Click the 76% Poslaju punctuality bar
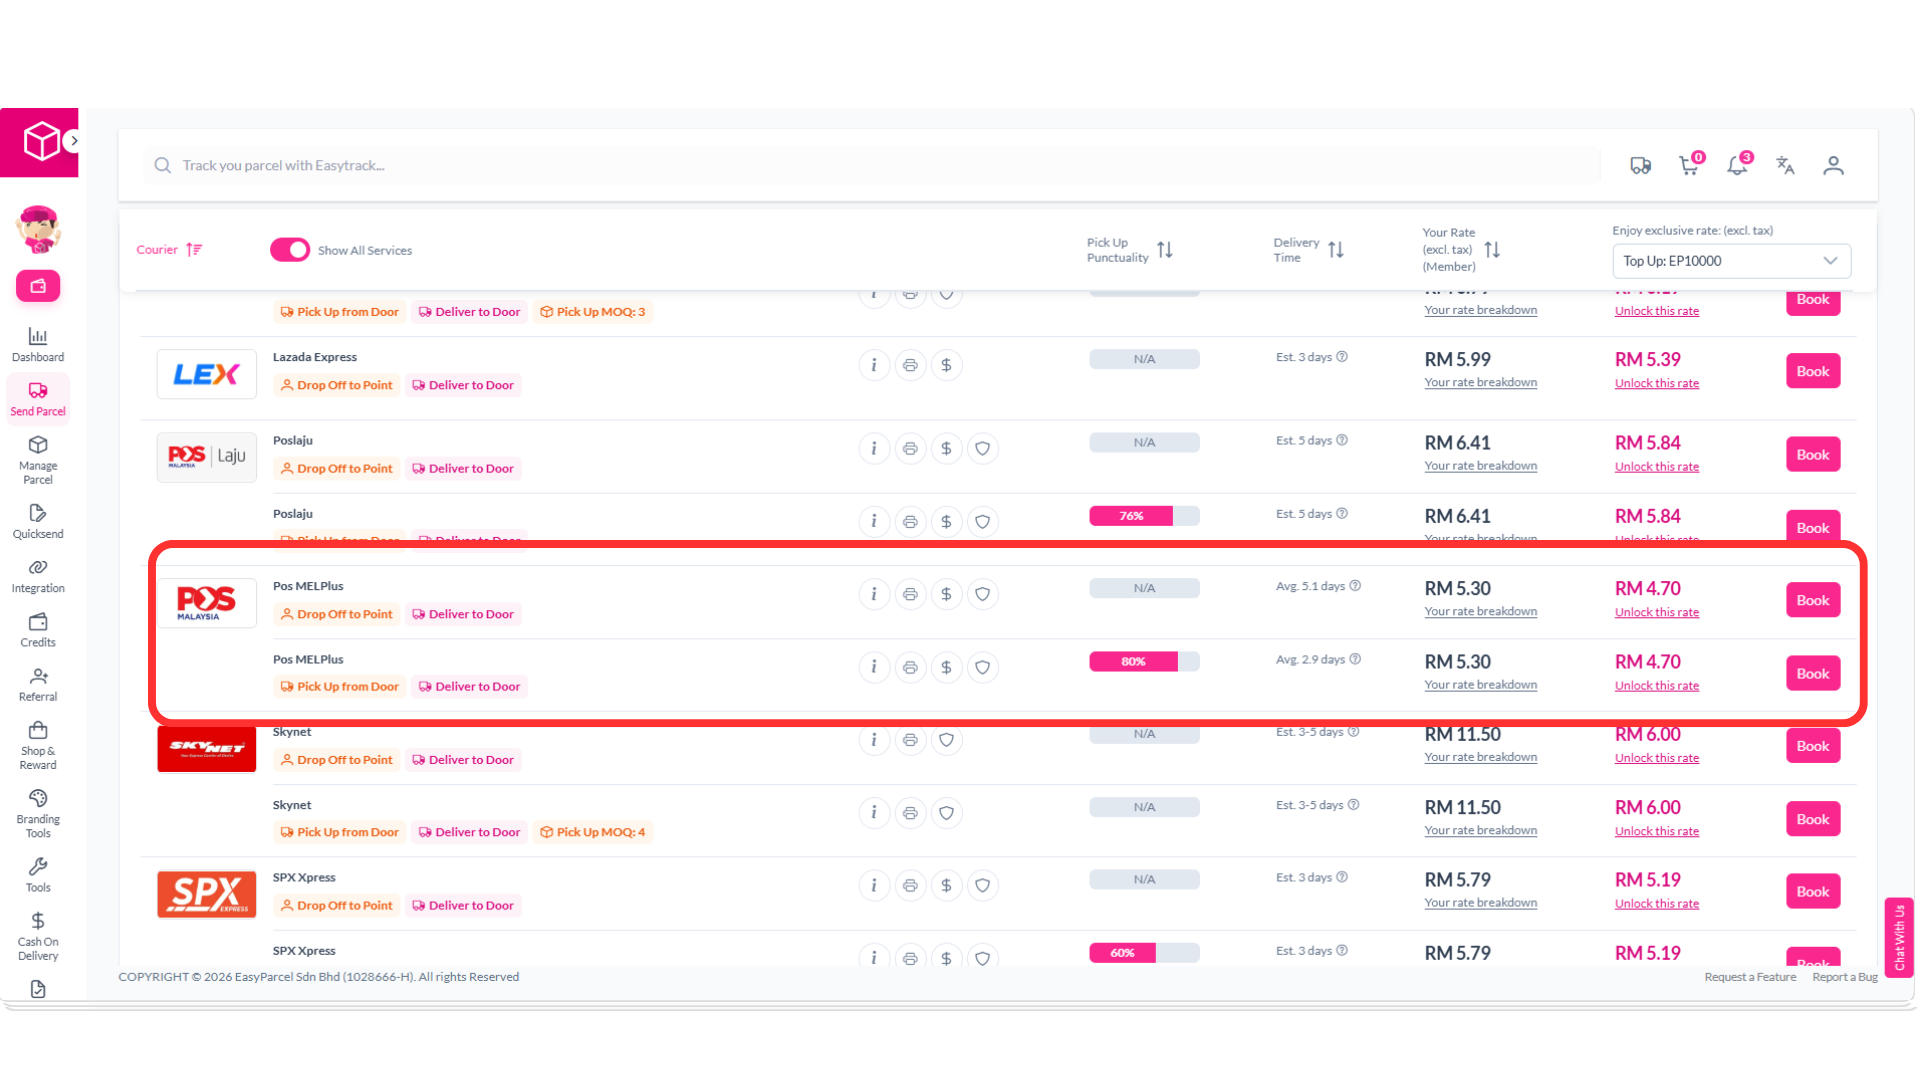Viewport: 1920px width, 1080px height. coord(1144,516)
